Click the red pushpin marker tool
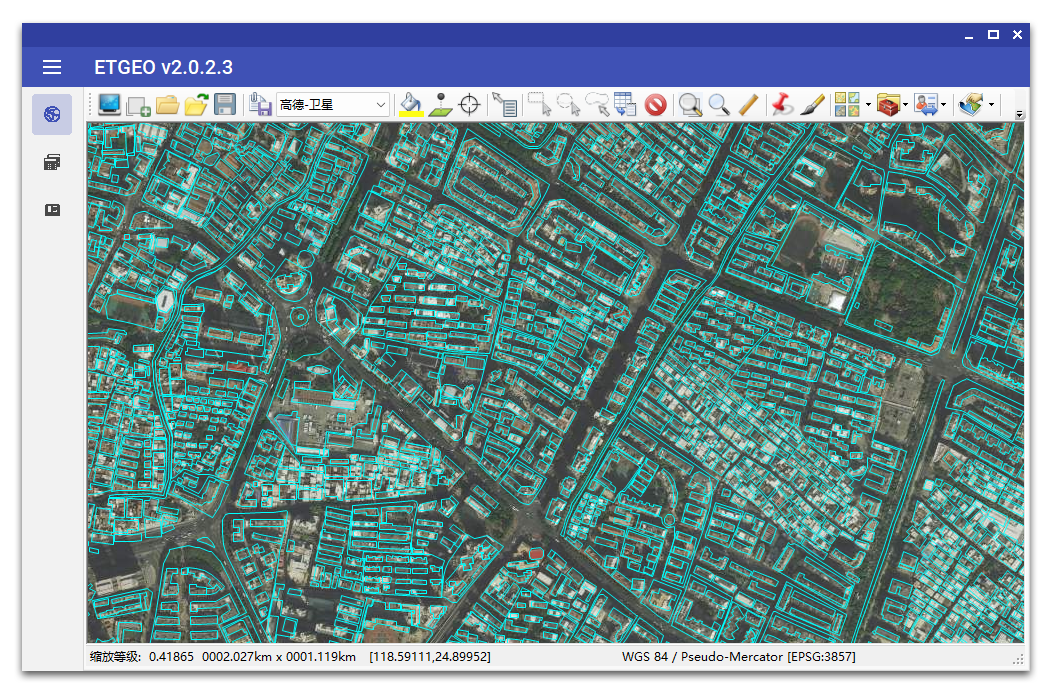The image size is (1053, 694). (782, 104)
